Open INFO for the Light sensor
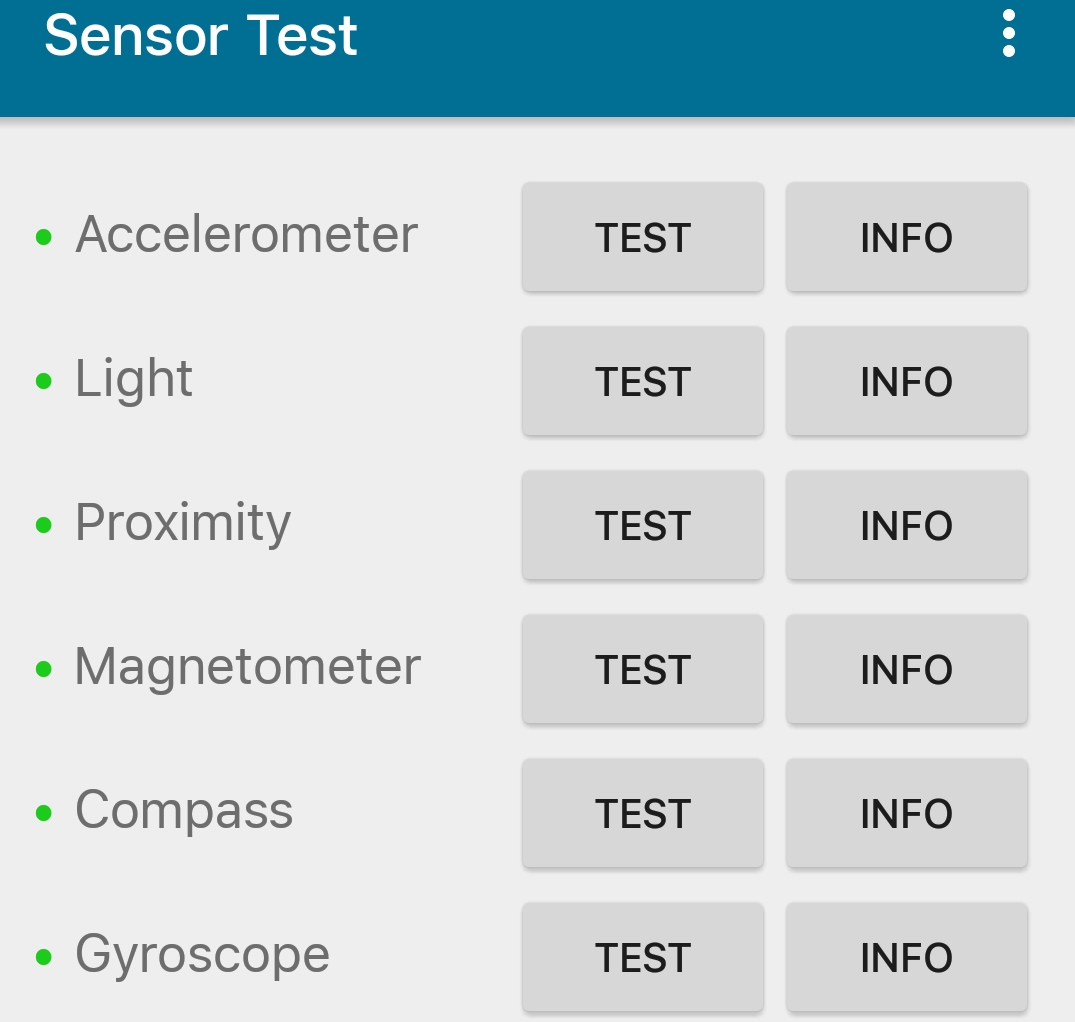The height and width of the screenshot is (1022, 1075). tap(906, 381)
